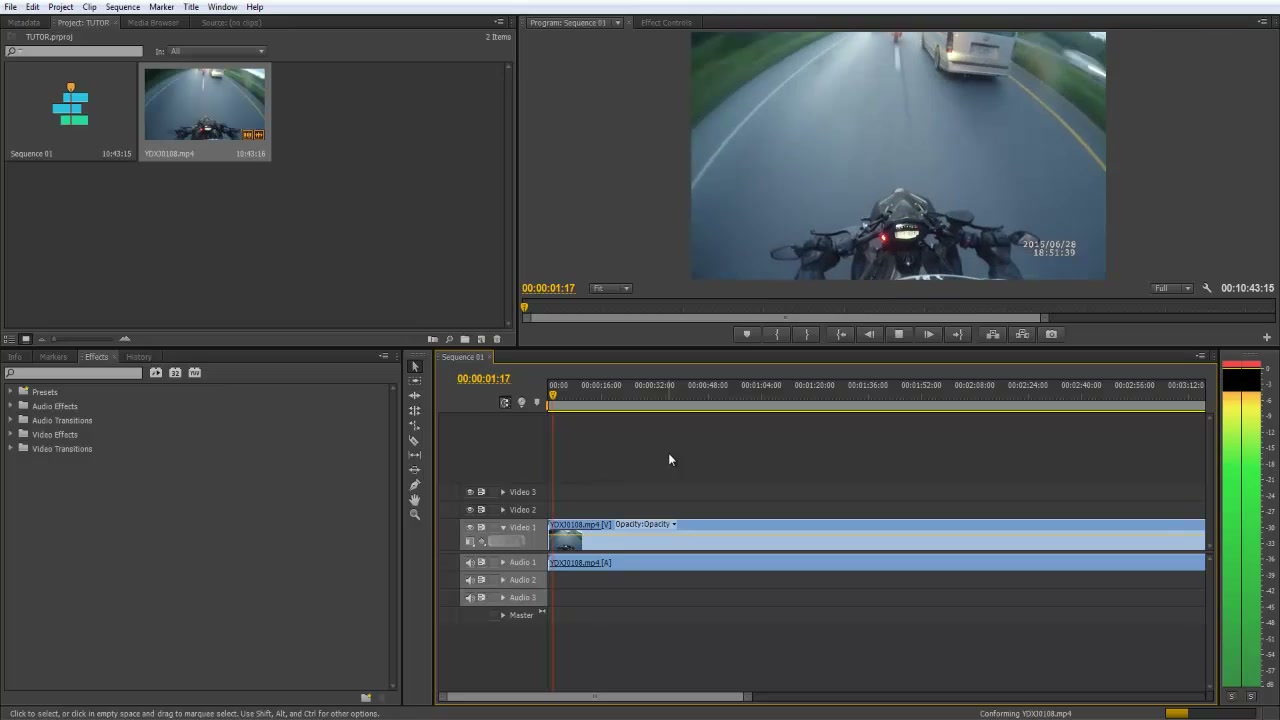
Task: Select the Zoom tool magnifier
Action: tap(415, 515)
